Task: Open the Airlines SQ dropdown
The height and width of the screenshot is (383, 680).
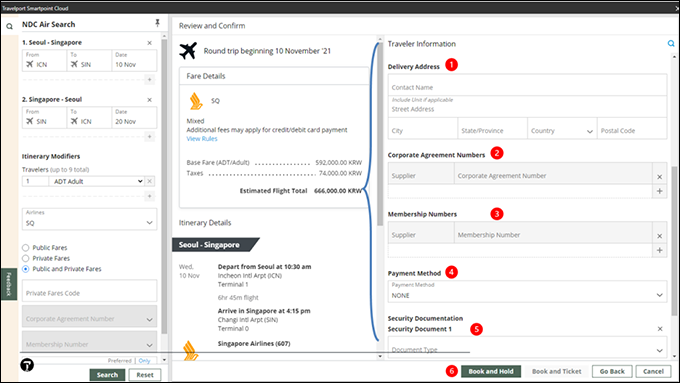Action: tap(89, 219)
